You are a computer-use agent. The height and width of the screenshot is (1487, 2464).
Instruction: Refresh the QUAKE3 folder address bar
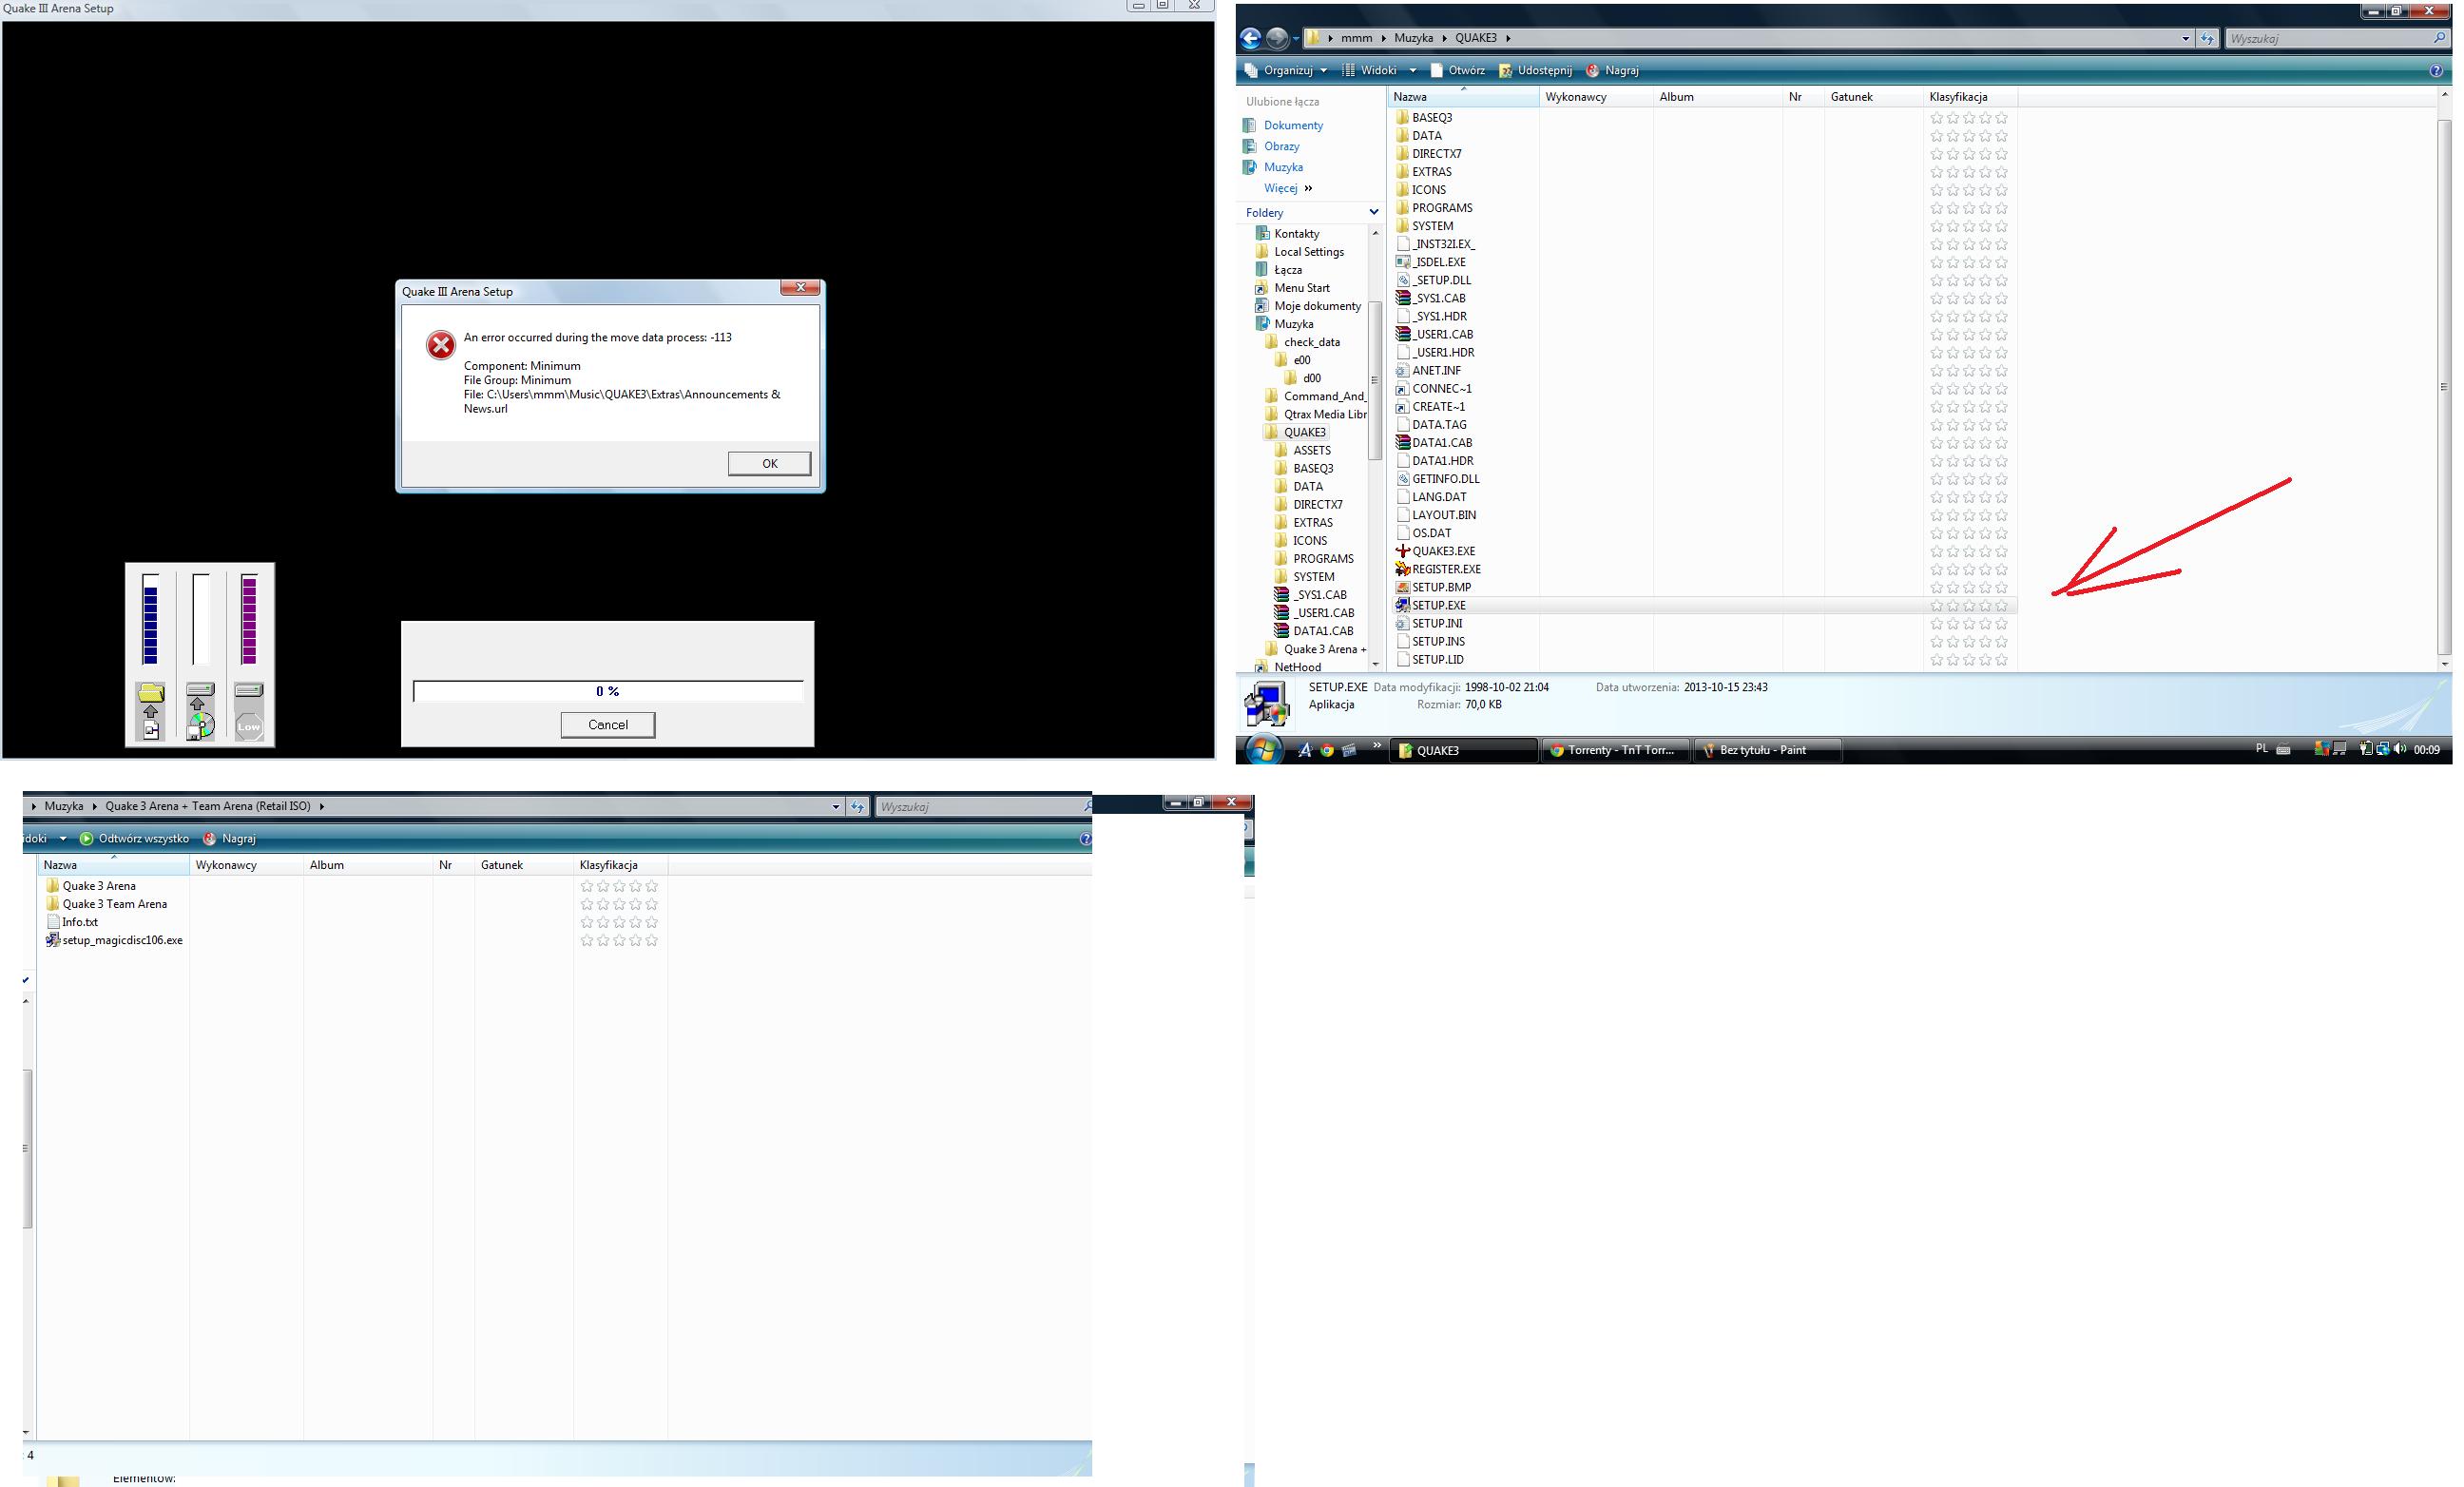(2207, 38)
